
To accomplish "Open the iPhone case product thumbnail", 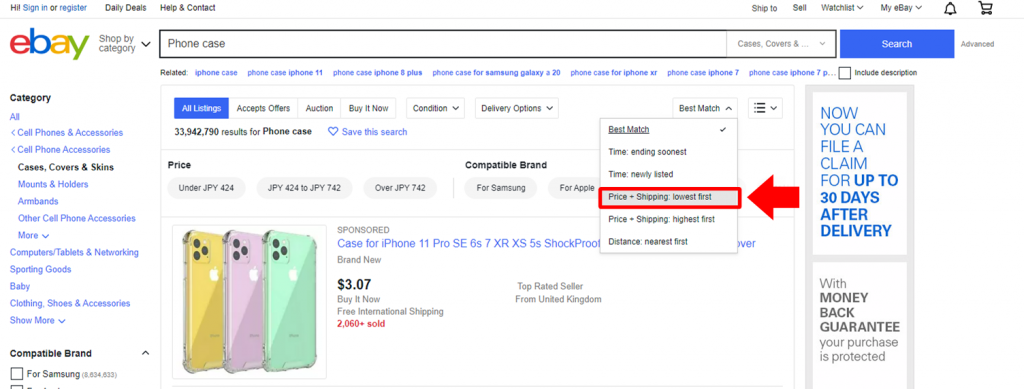I will tap(249, 302).
